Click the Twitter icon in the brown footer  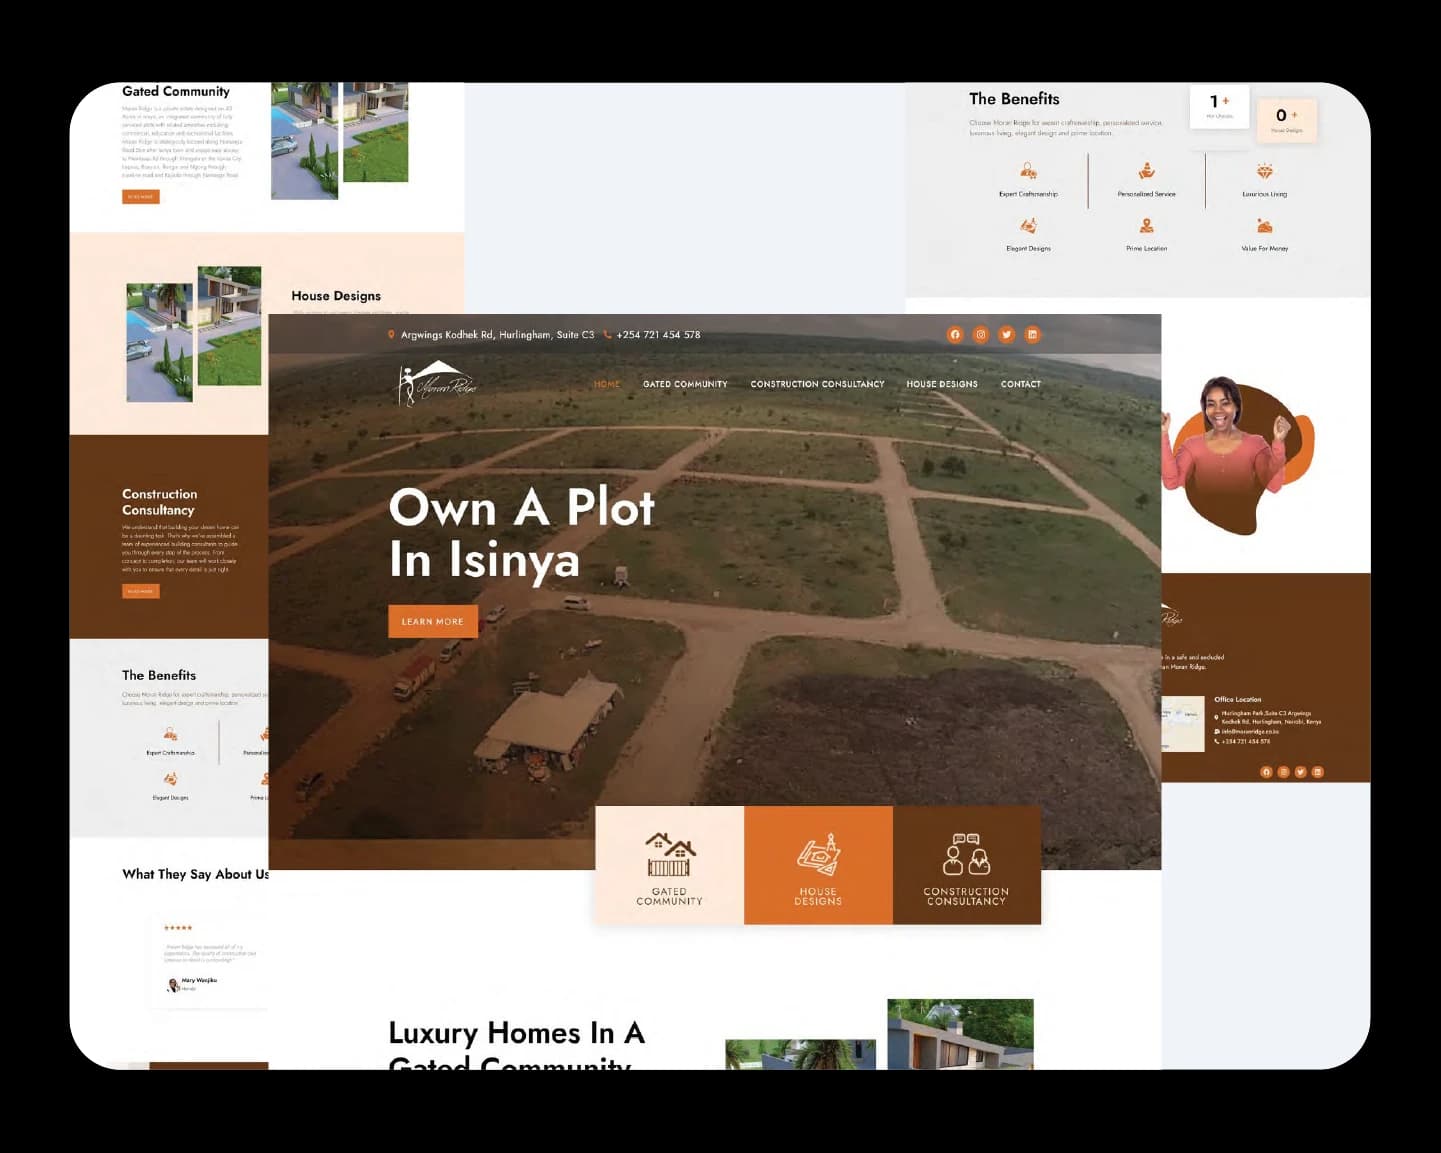pyautogui.click(x=1300, y=772)
